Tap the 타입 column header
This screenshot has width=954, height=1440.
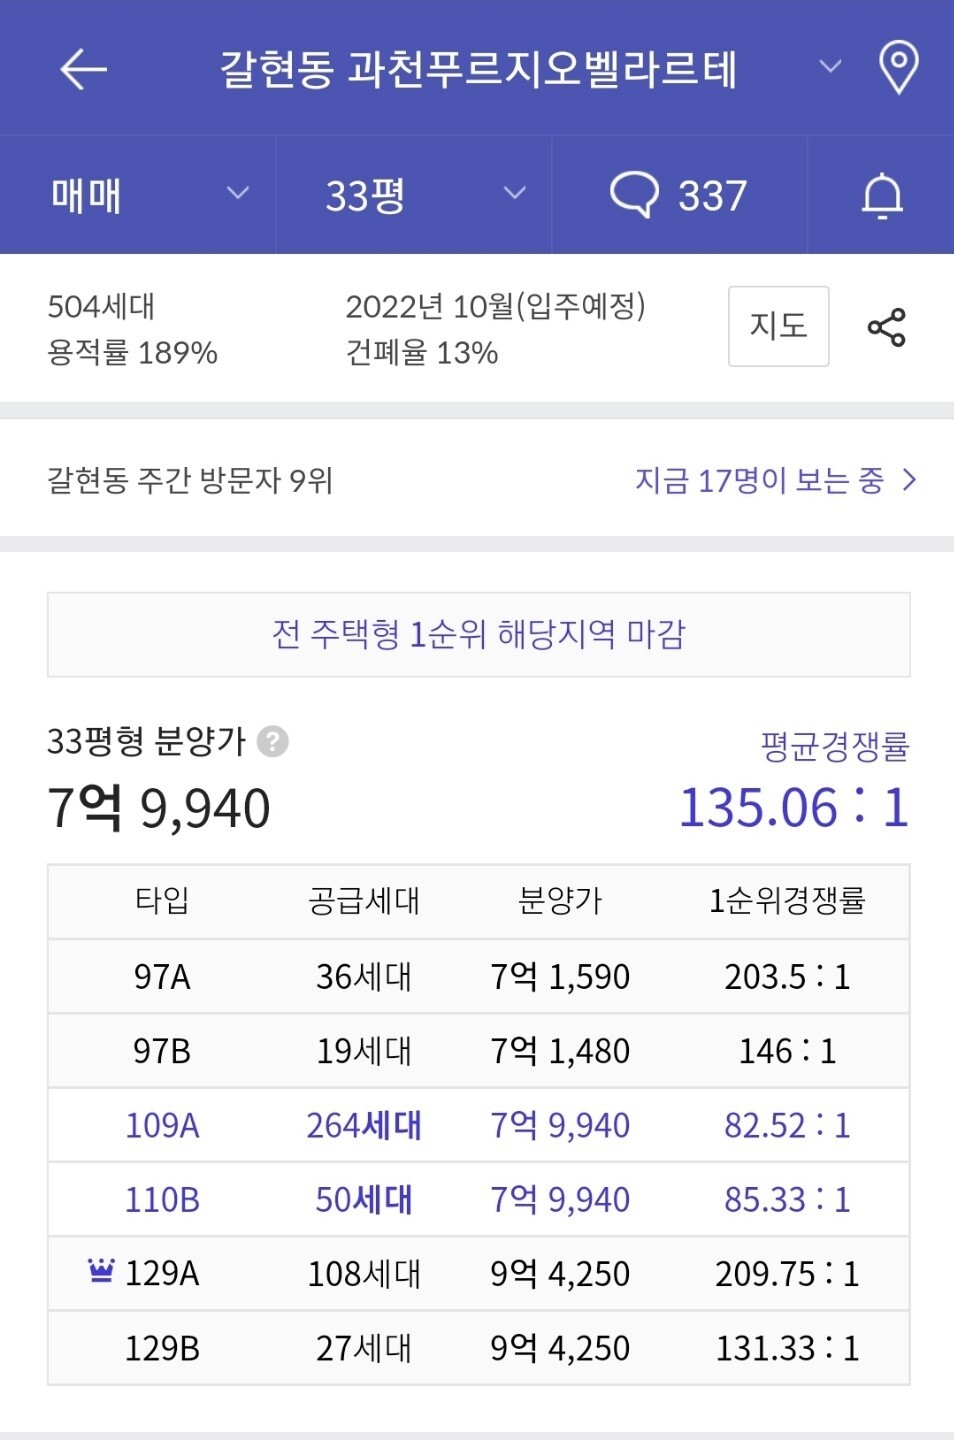(162, 900)
